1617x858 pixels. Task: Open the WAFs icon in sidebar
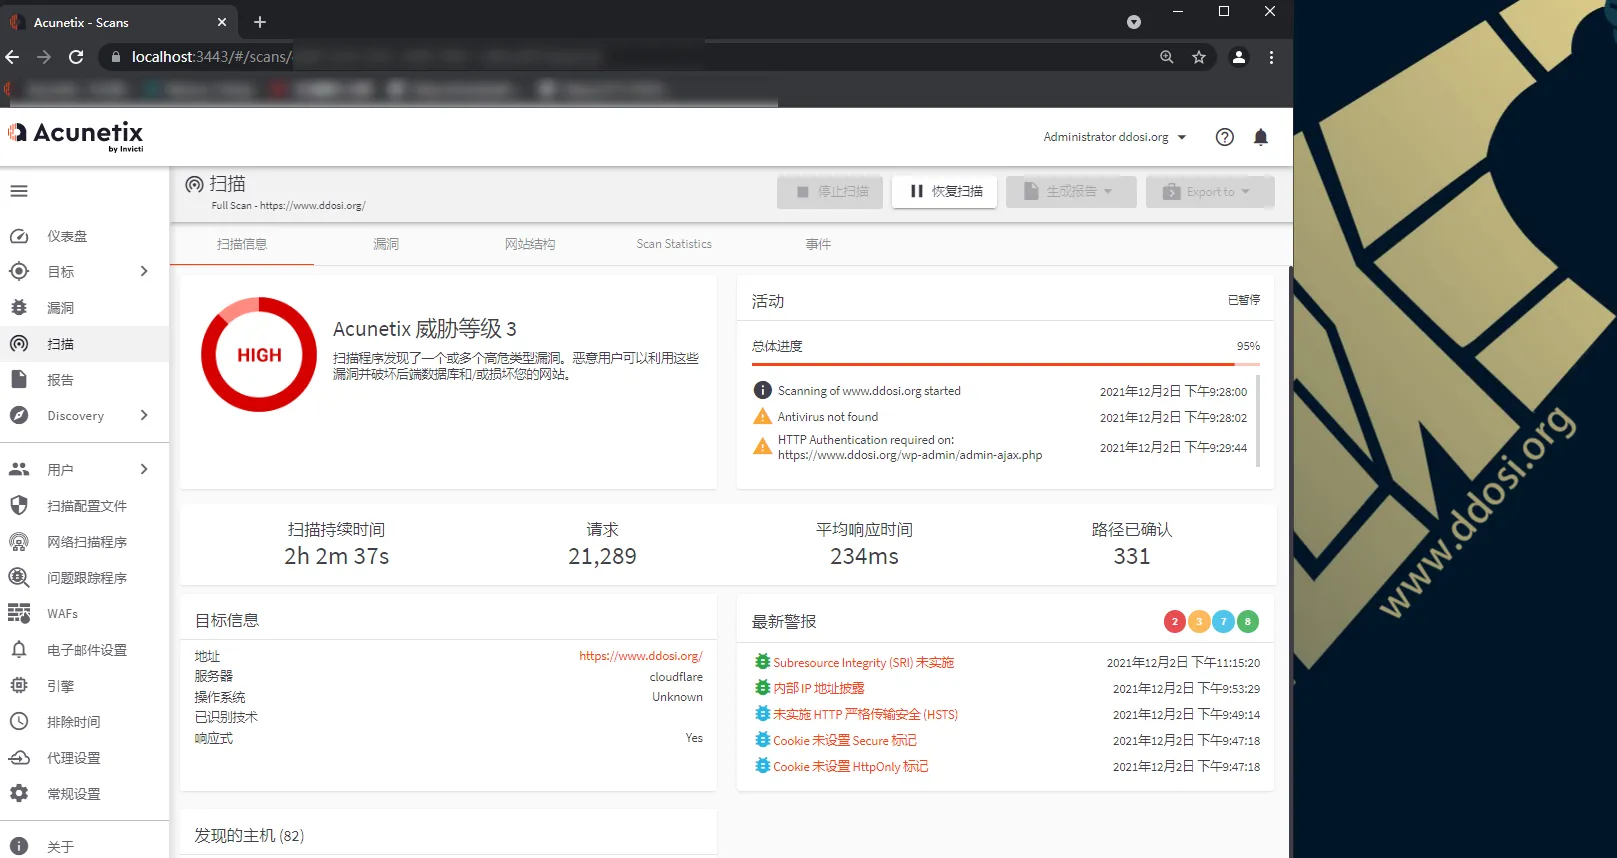(19, 613)
